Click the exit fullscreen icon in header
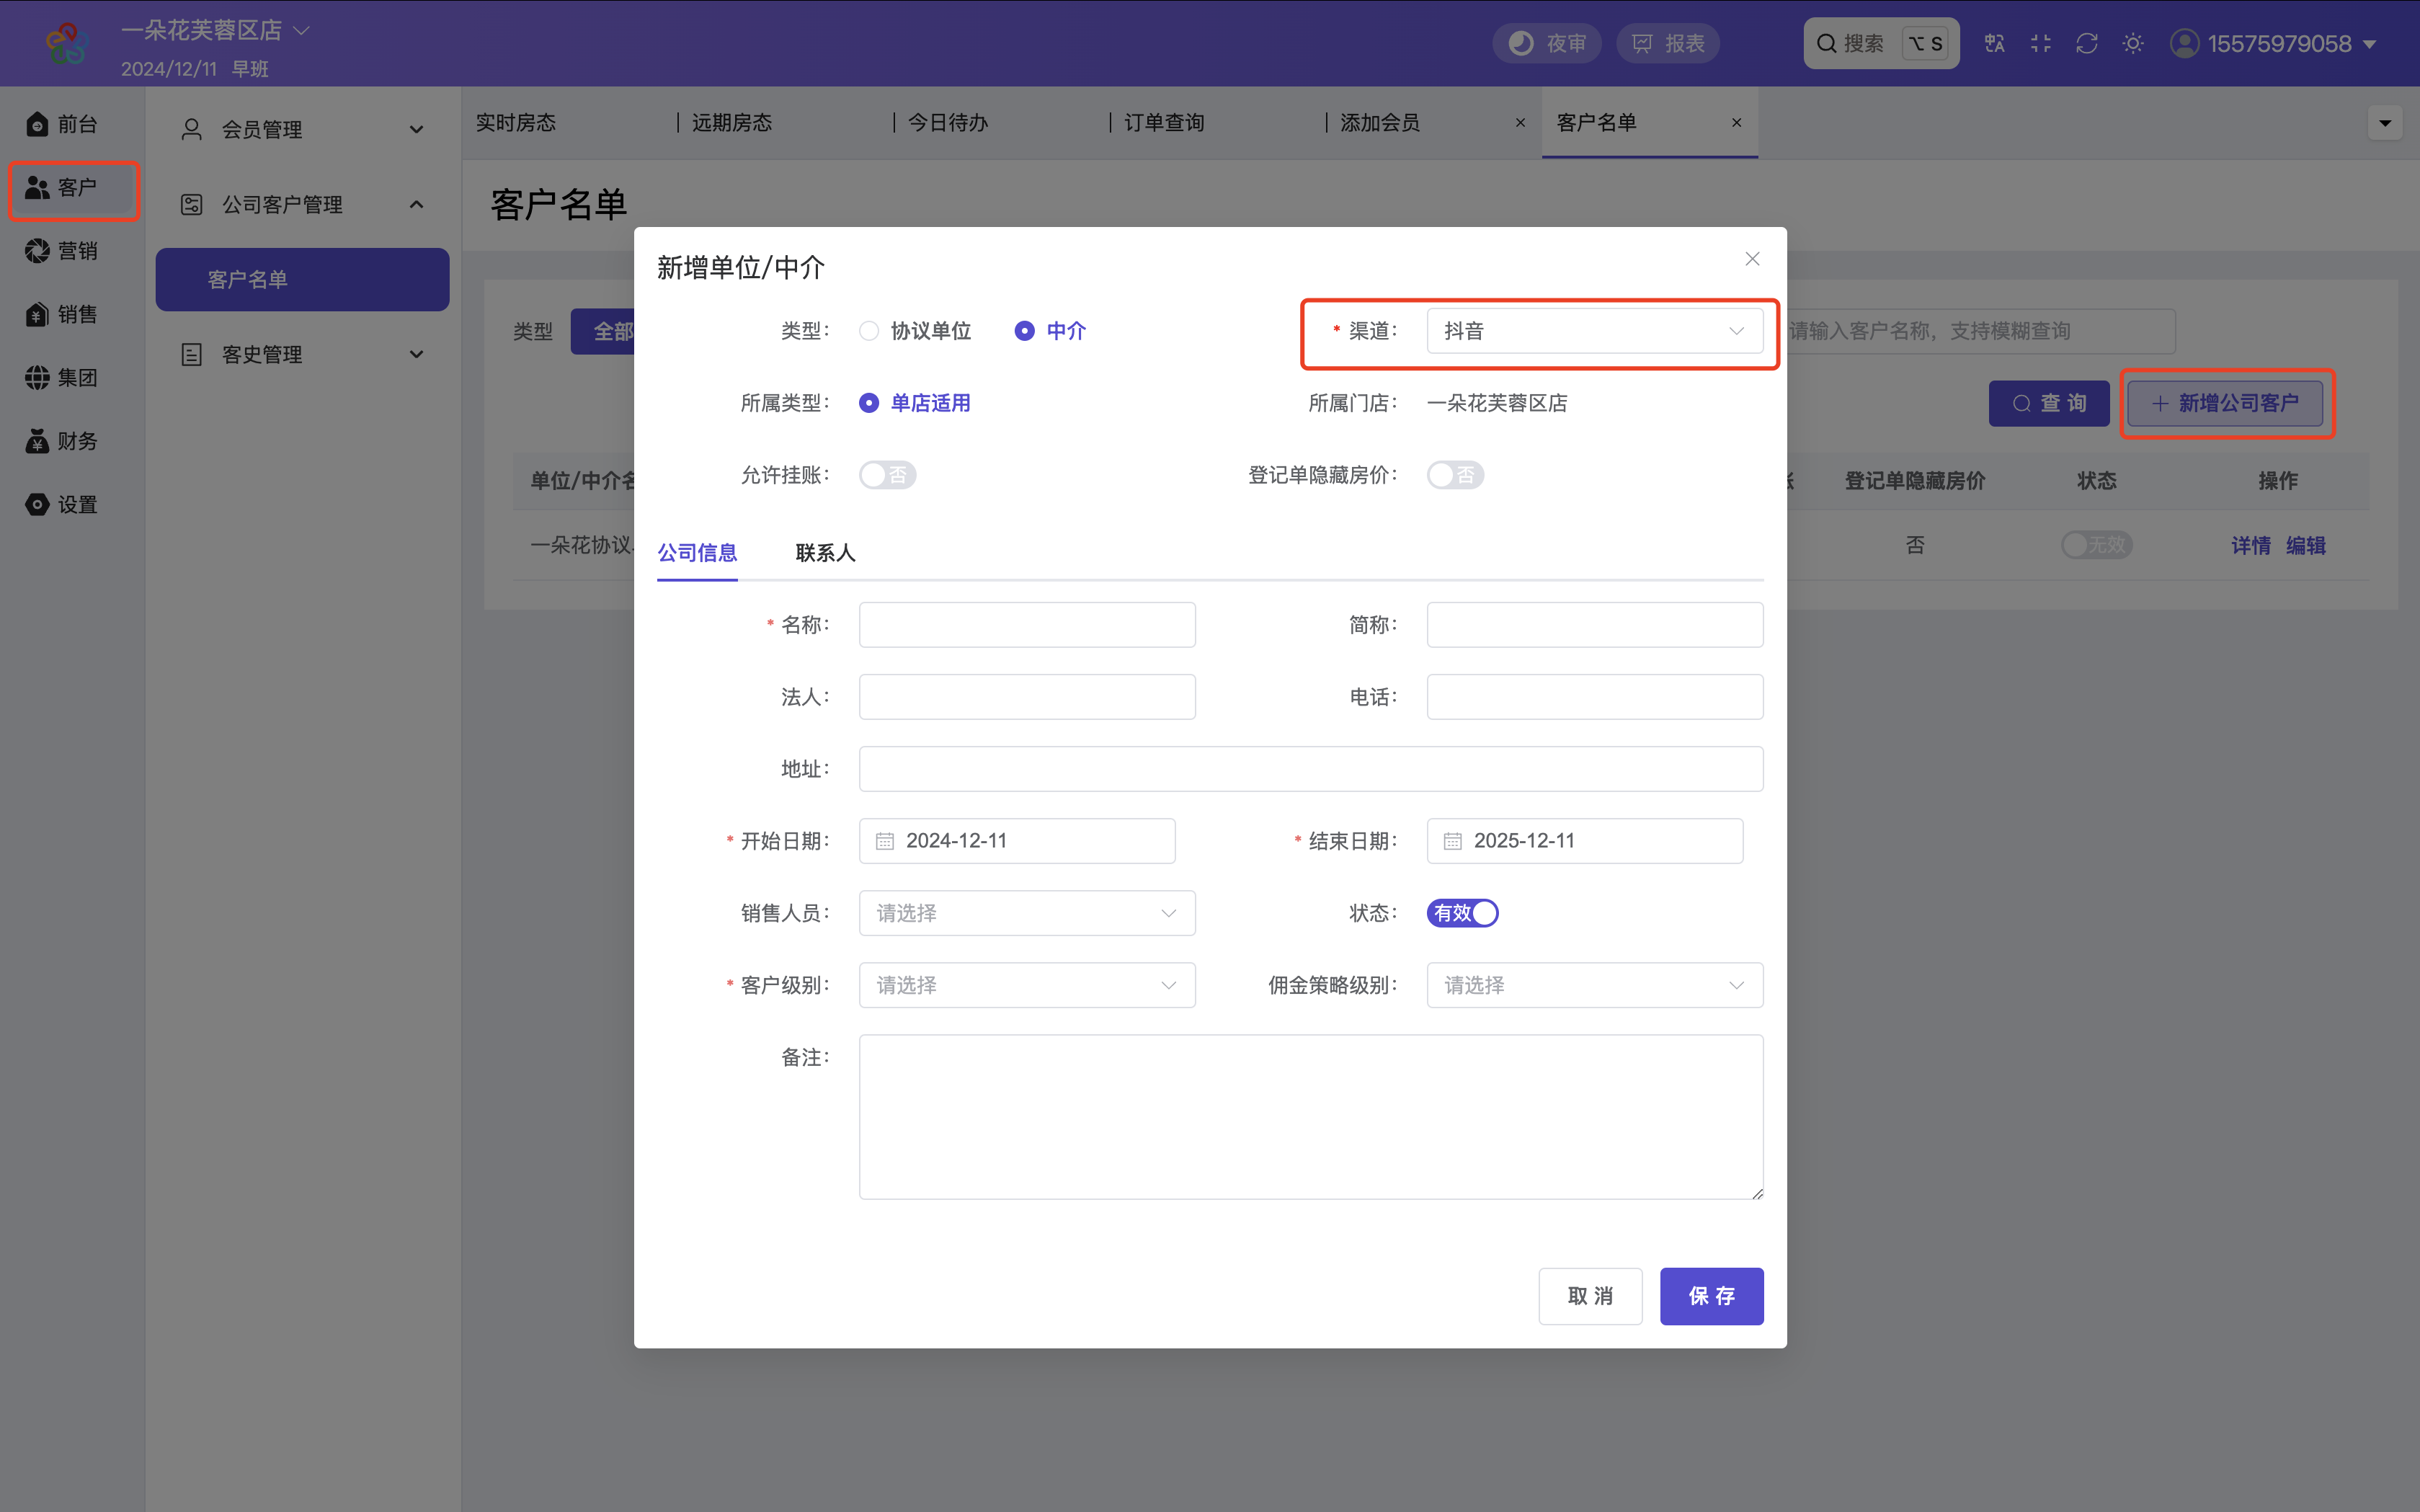2420x1512 pixels. pos(2041,43)
